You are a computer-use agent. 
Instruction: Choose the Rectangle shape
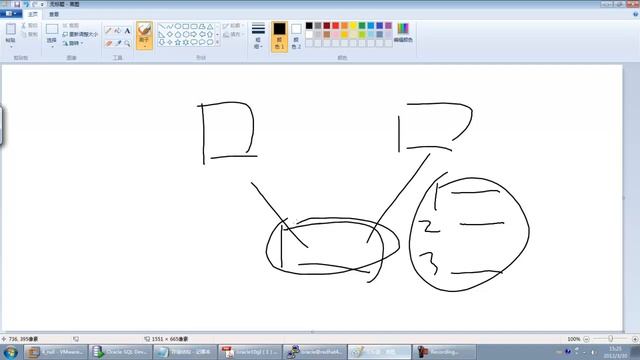[186, 27]
